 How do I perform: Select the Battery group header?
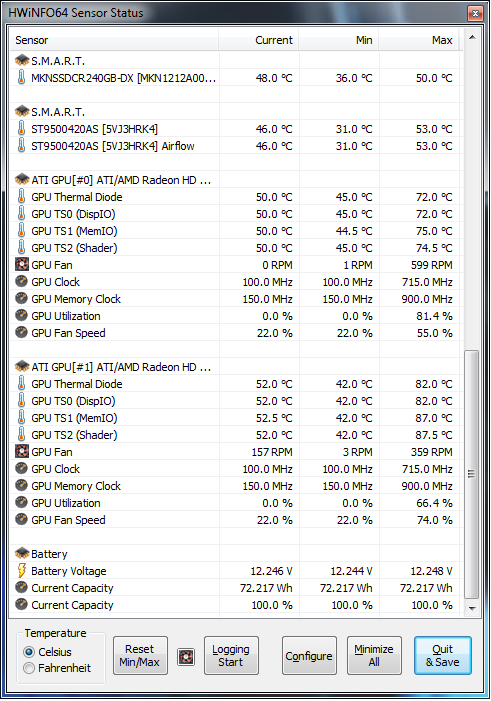234,553
